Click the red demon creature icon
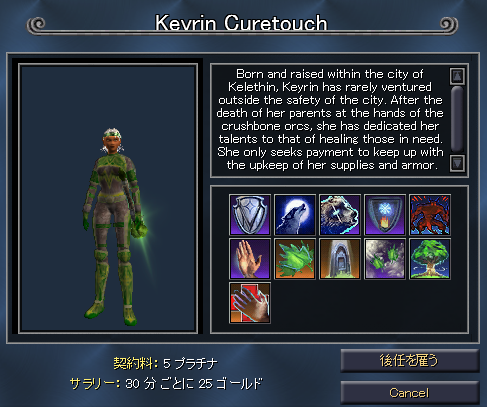Viewport: 487px width, 407px height. (x=430, y=215)
